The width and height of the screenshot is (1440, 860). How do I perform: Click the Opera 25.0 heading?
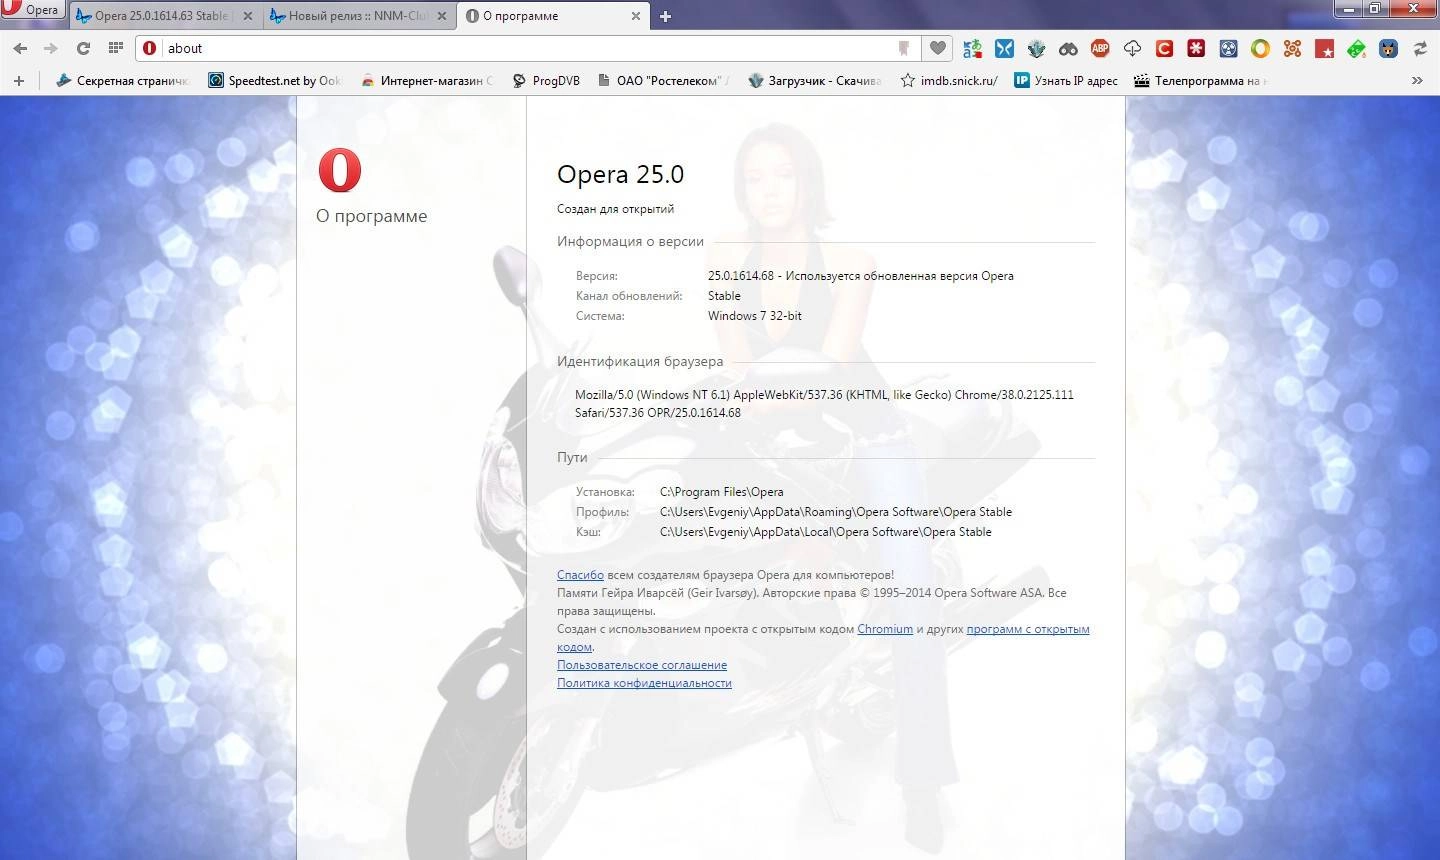click(x=620, y=174)
